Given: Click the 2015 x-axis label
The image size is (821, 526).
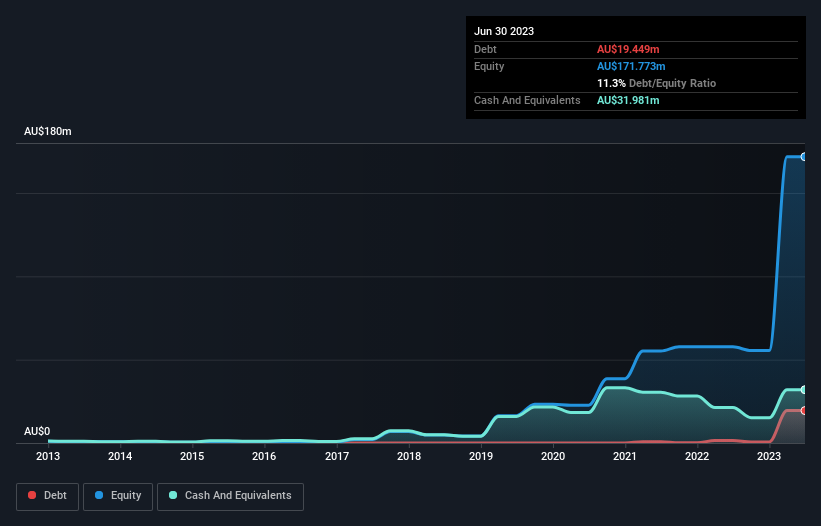Looking at the screenshot, I should [x=192, y=456].
